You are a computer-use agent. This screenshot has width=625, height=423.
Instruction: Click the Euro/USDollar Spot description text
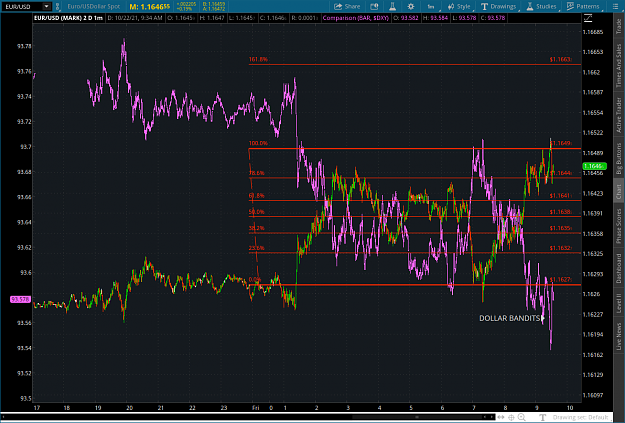click(x=94, y=6)
